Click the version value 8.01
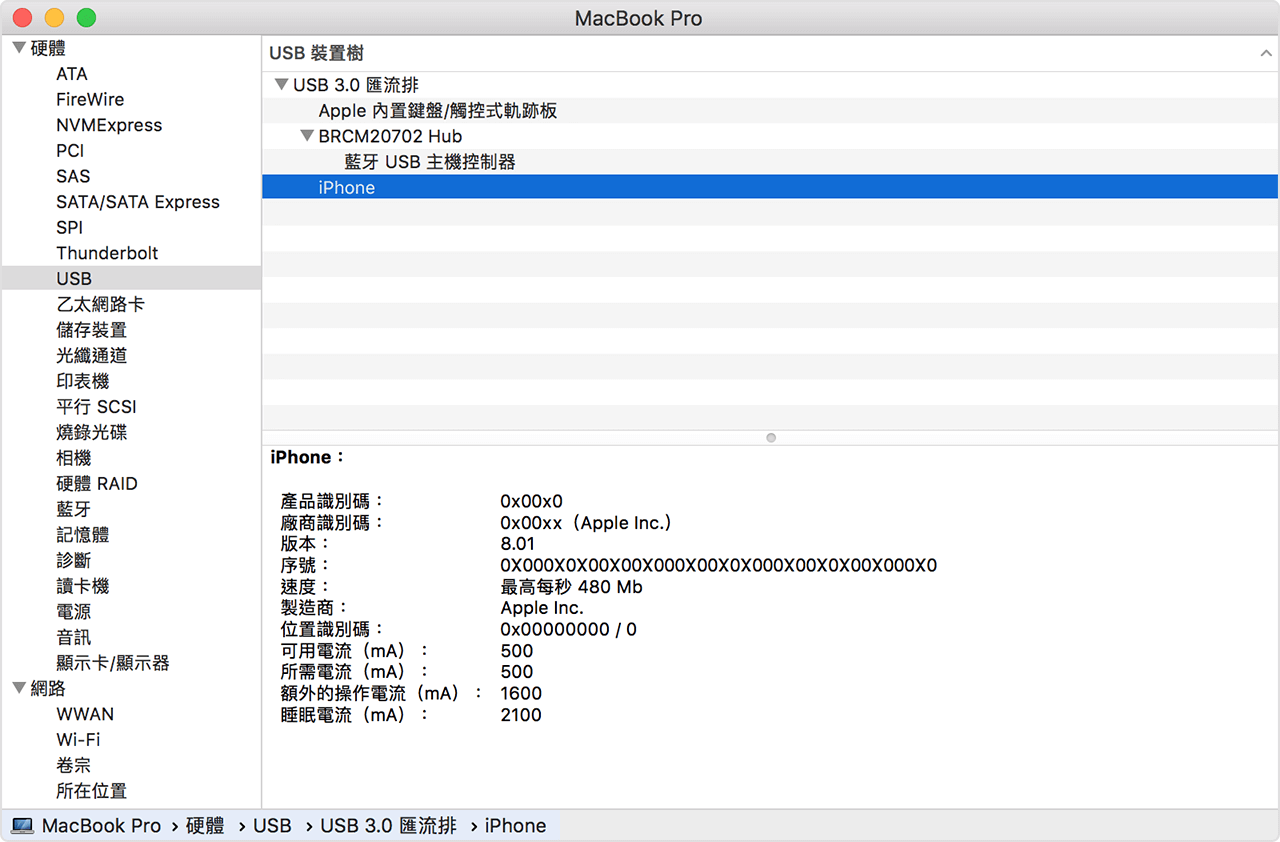Screen dimensions: 1280x842 click(x=517, y=544)
